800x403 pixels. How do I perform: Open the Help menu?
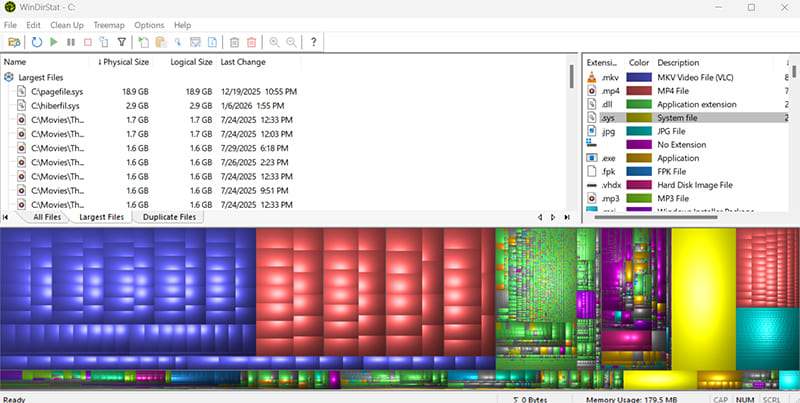click(182, 25)
